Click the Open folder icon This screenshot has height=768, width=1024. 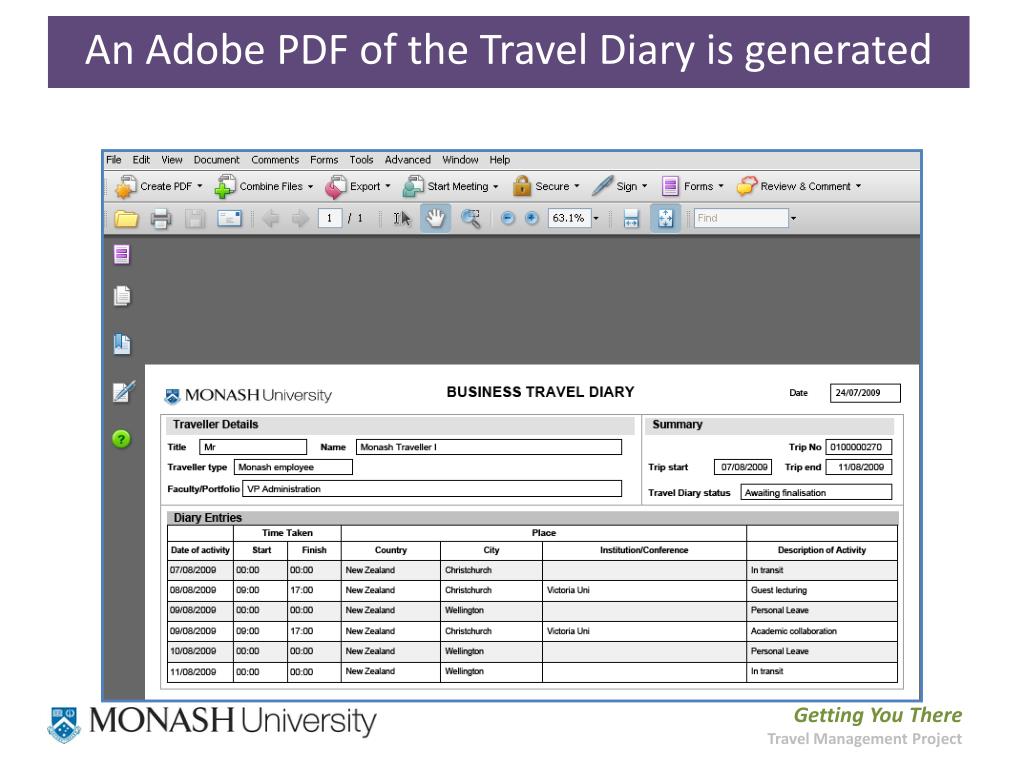pyautogui.click(x=127, y=219)
